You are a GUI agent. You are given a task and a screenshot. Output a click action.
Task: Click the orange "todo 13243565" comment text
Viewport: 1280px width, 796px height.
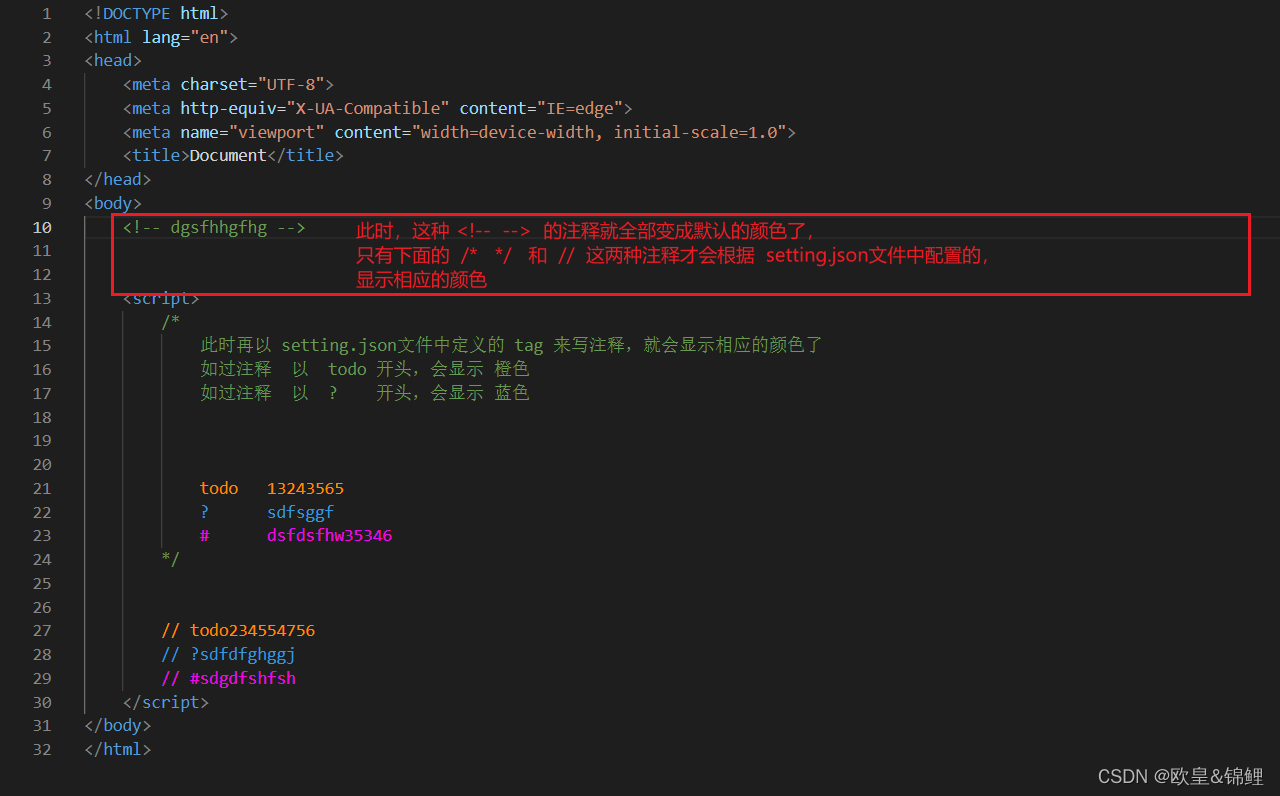click(272, 489)
